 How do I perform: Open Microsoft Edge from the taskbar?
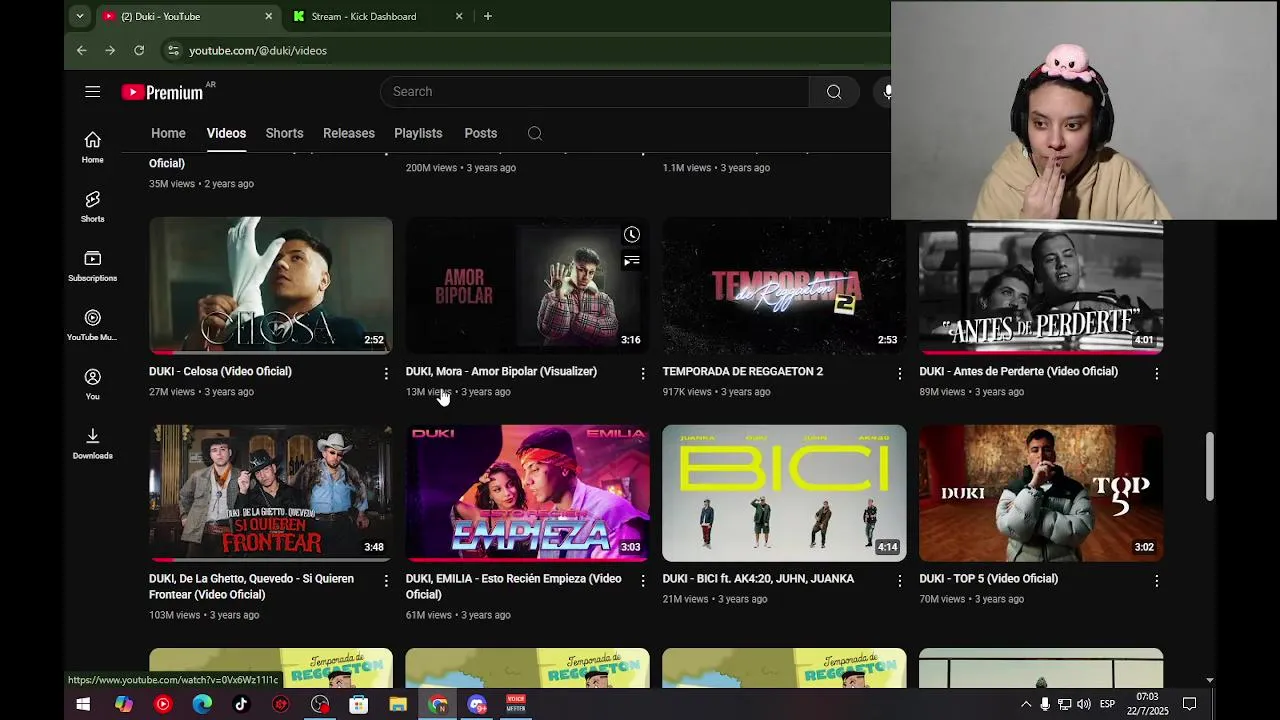202,704
